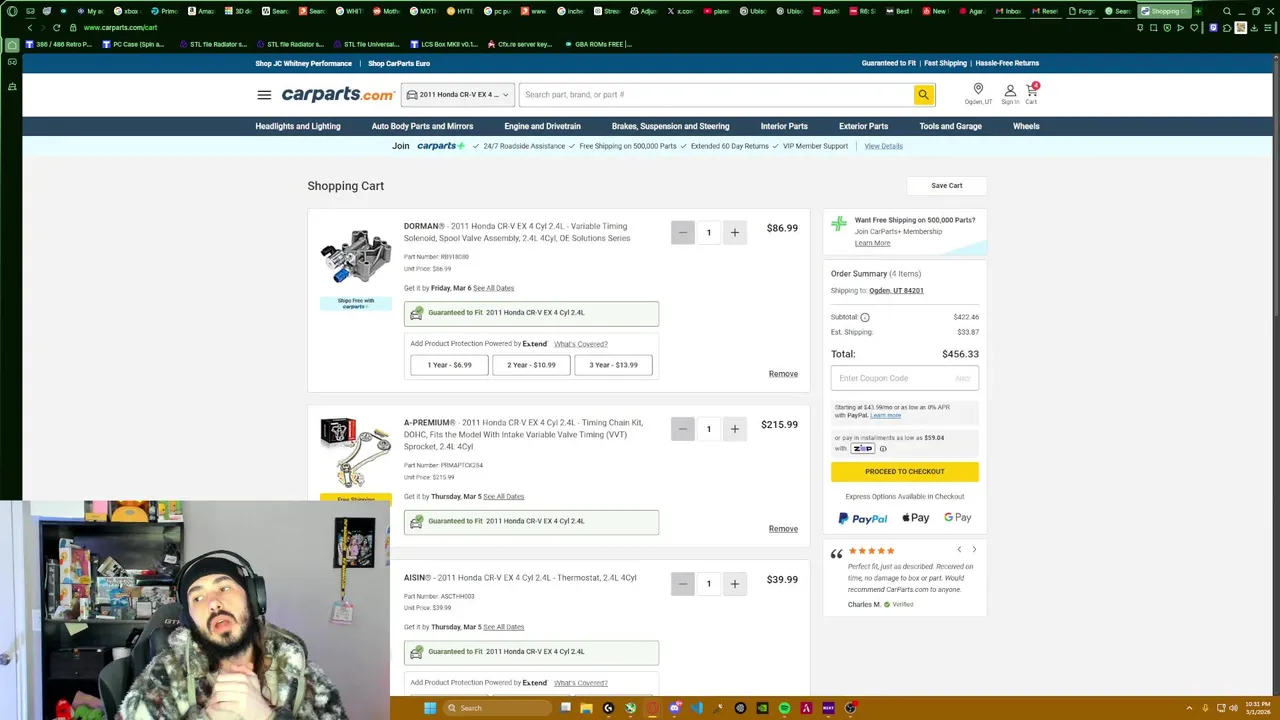Open Discord from the taskbar

pyautogui.click(x=675, y=708)
